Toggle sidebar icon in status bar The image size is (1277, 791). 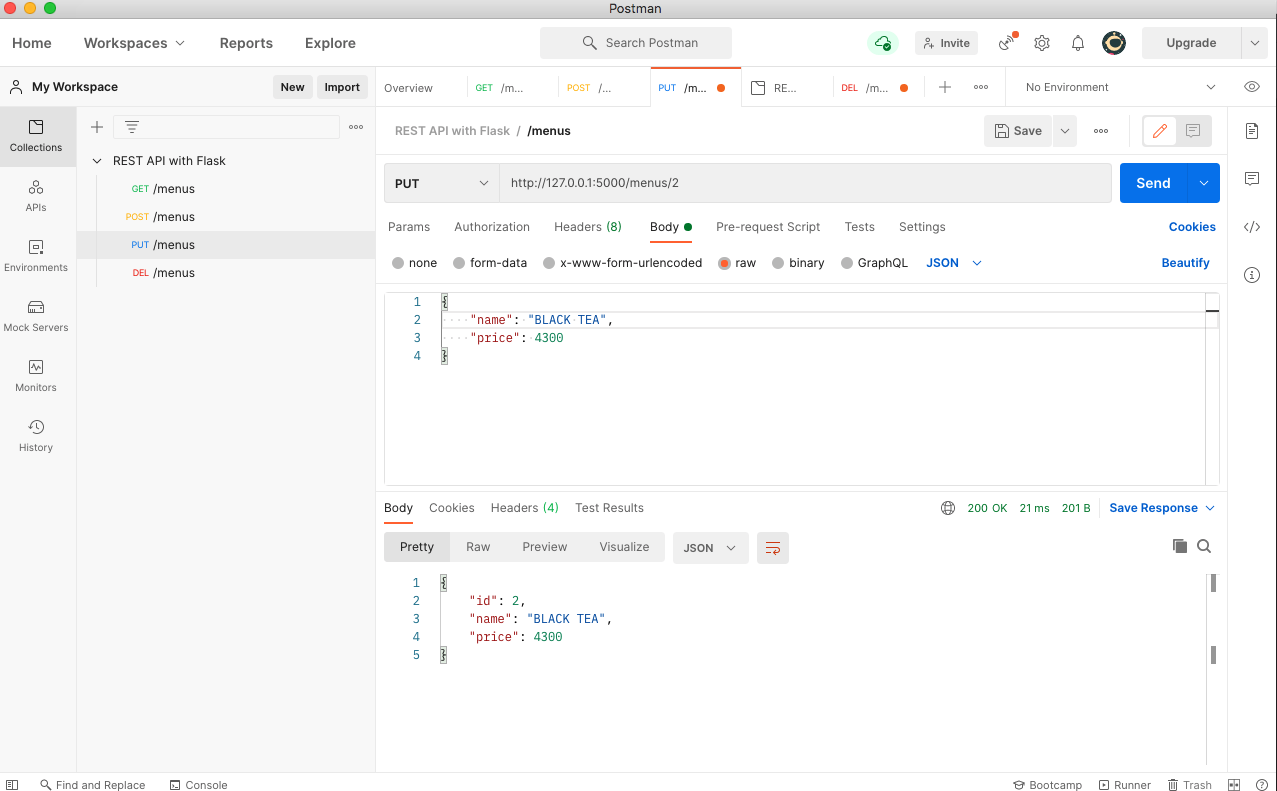pos(13,785)
